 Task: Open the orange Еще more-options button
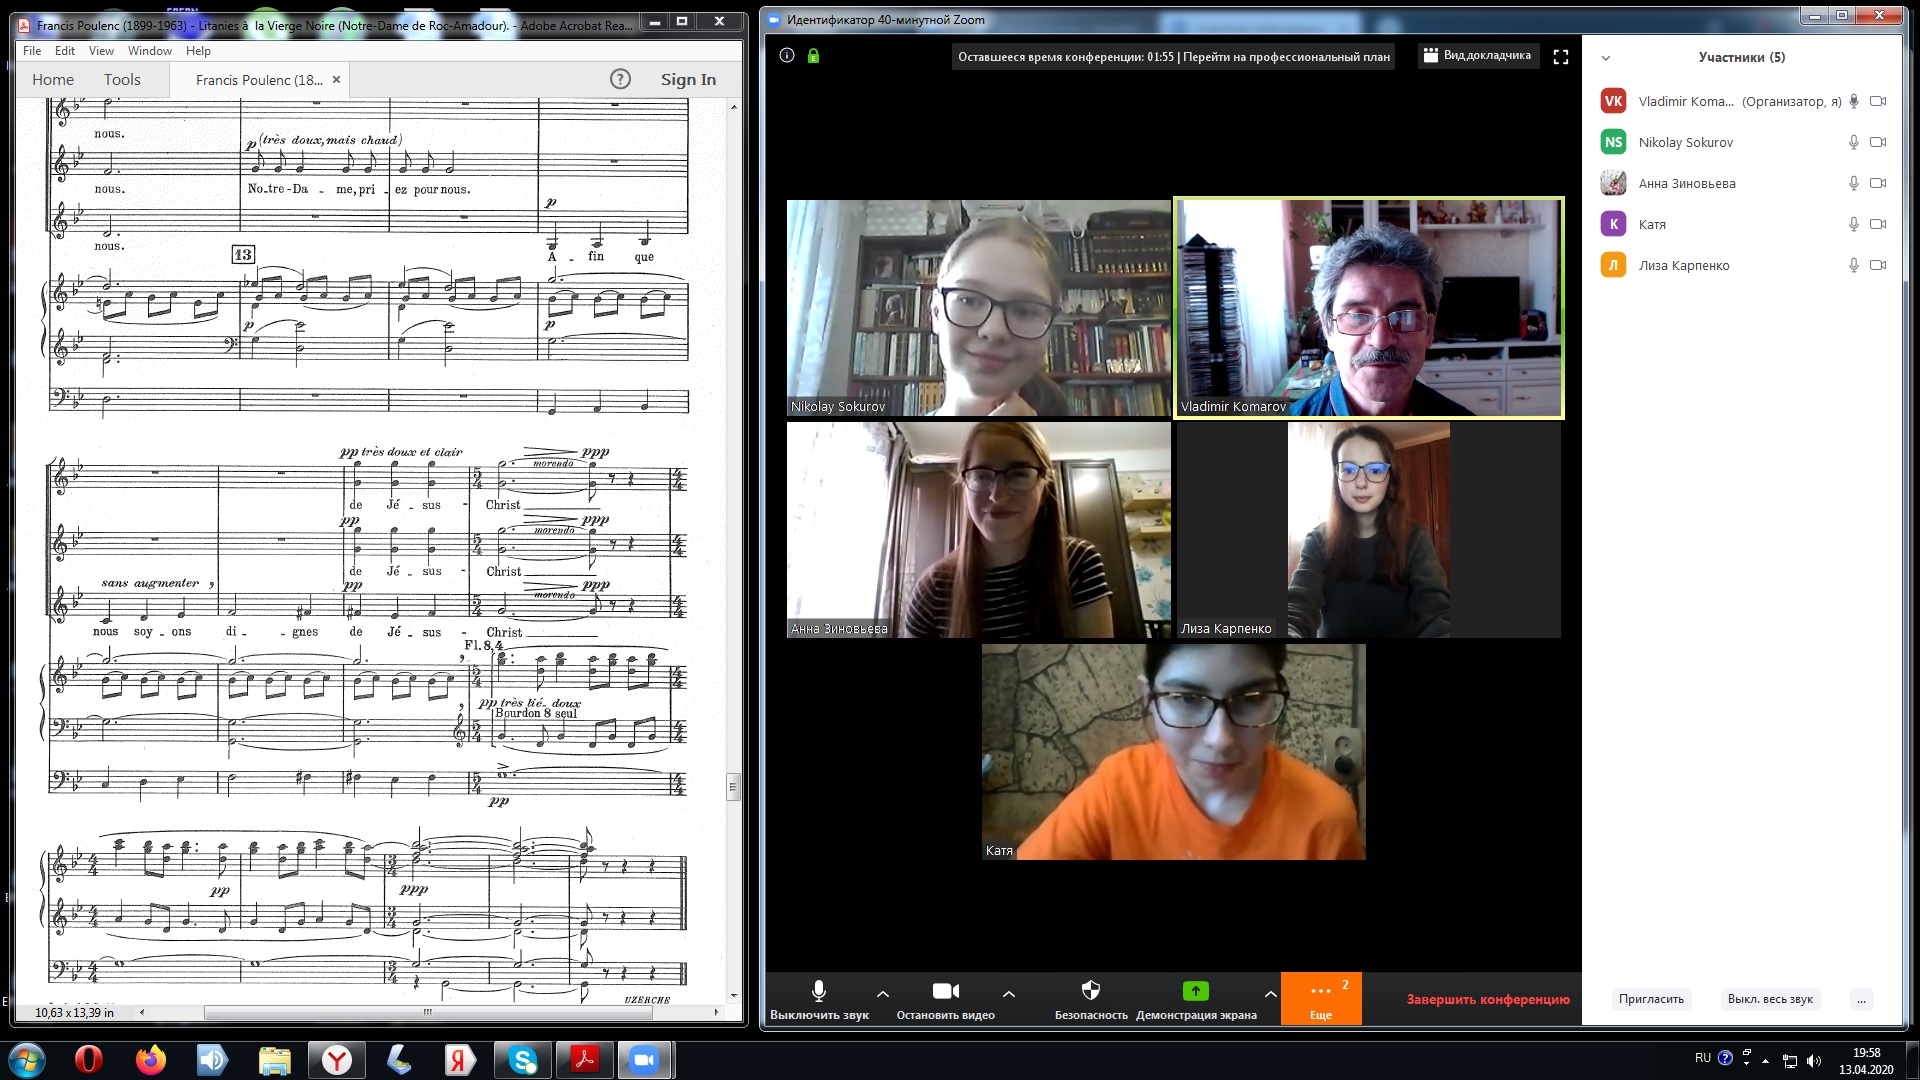(x=1321, y=998)
